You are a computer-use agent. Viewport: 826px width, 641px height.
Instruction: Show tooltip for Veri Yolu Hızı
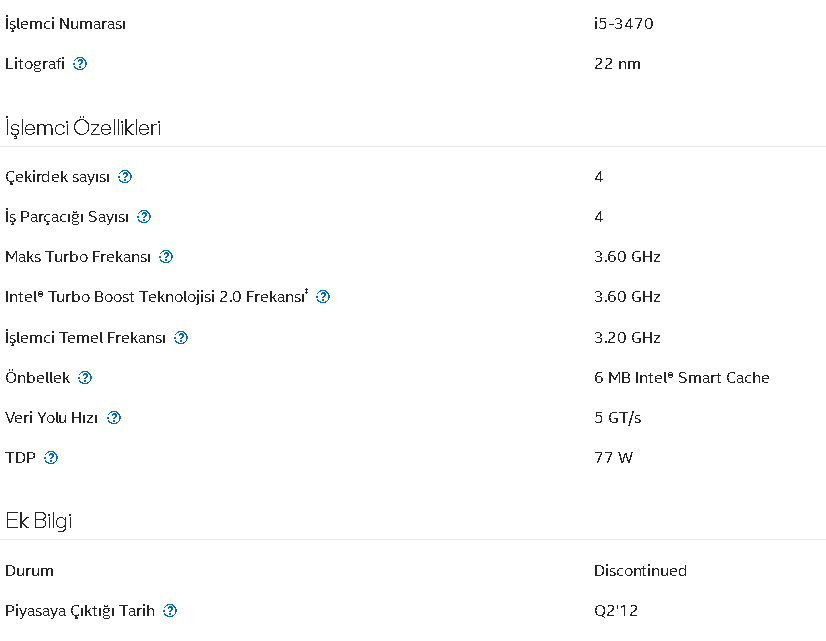[x=114, y=418]
